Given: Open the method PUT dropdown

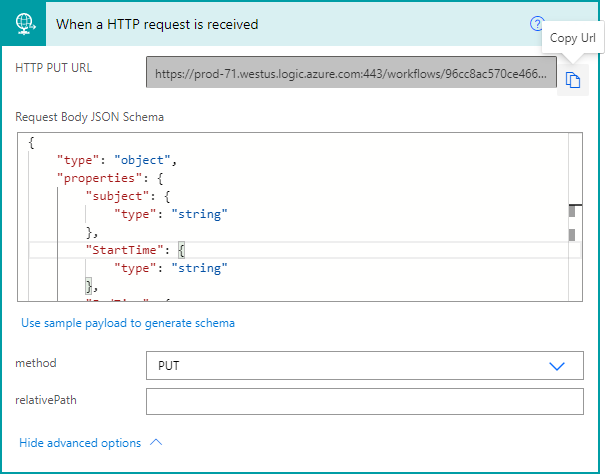Looking at the screenshot, I should pos(365,366).
